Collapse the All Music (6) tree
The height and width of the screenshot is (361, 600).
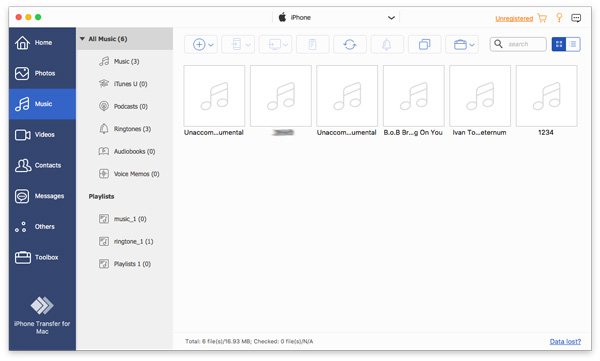point(82,39)
